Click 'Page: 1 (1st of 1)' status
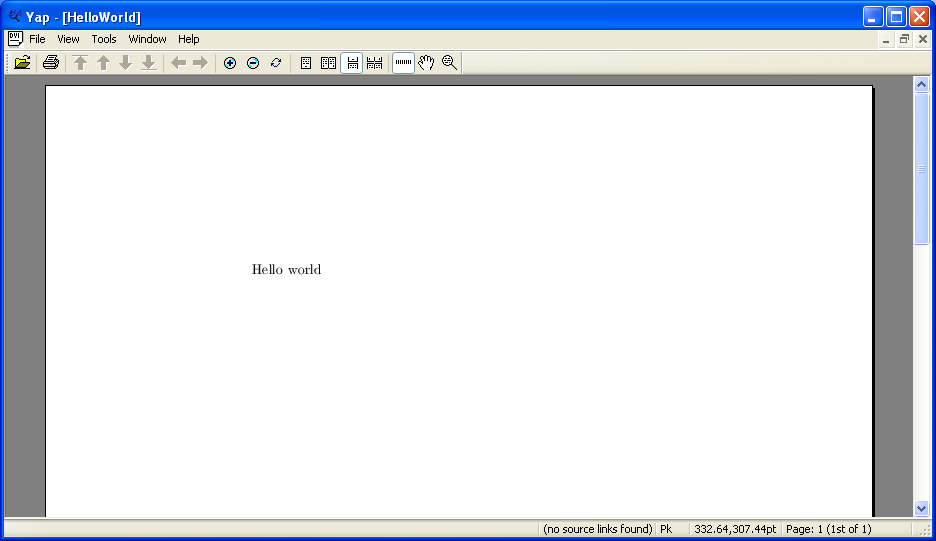The height and width of the screenshot is (541, 936). [x=829, y=529]
